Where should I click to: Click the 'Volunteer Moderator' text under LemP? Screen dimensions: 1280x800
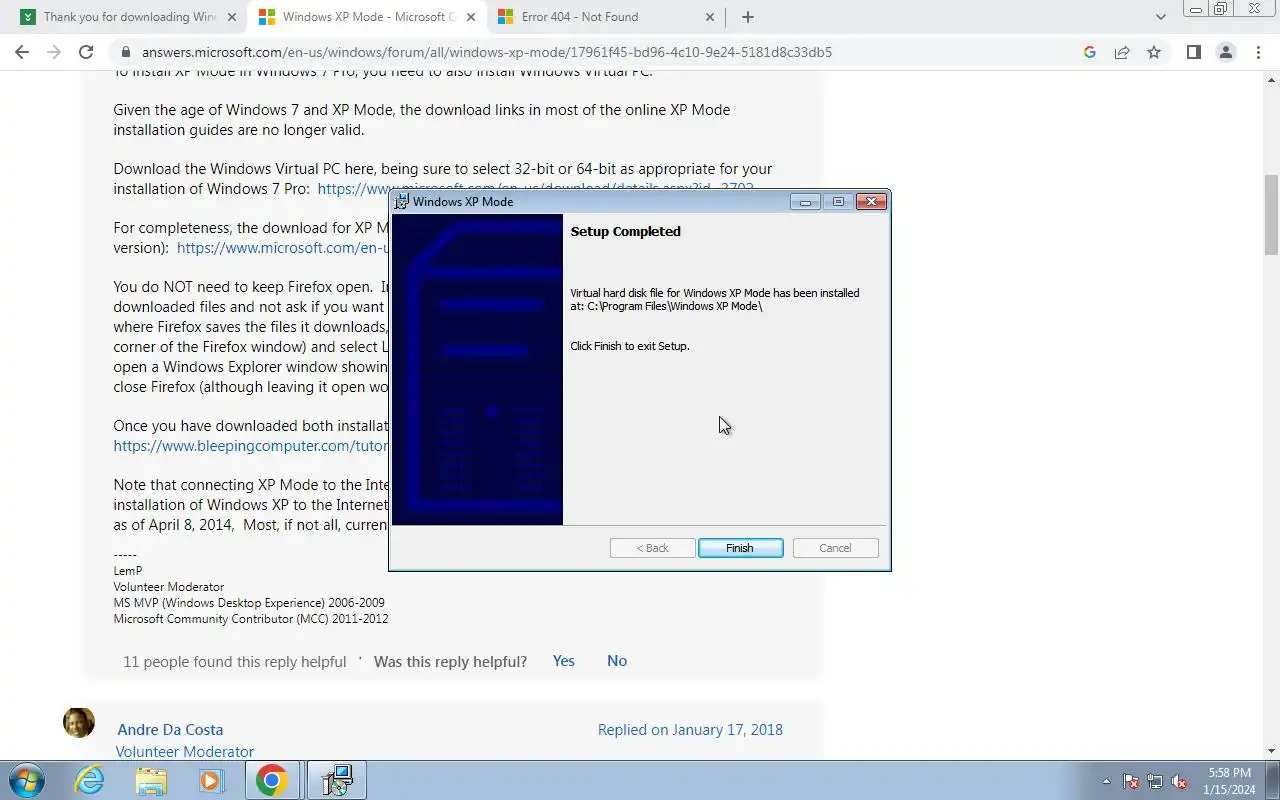tap(169, 587)
